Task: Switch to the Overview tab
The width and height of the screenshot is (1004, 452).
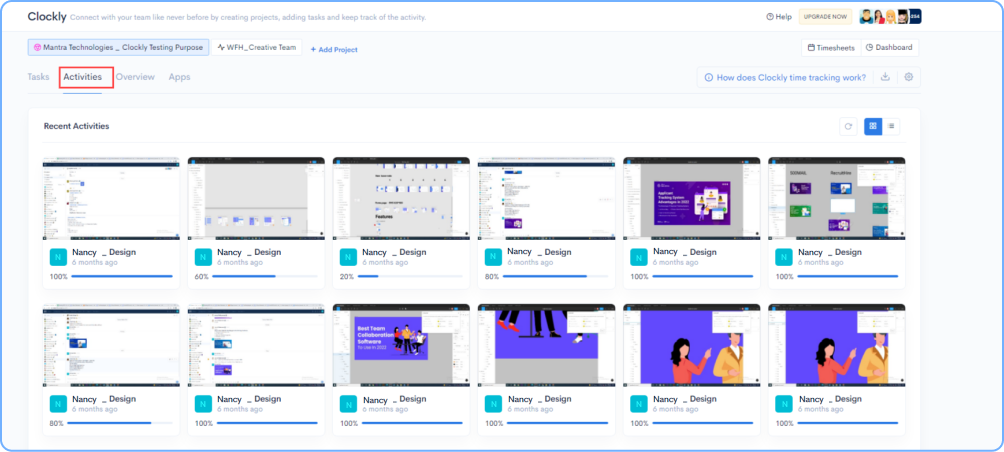Action: [x=135, y=77]
